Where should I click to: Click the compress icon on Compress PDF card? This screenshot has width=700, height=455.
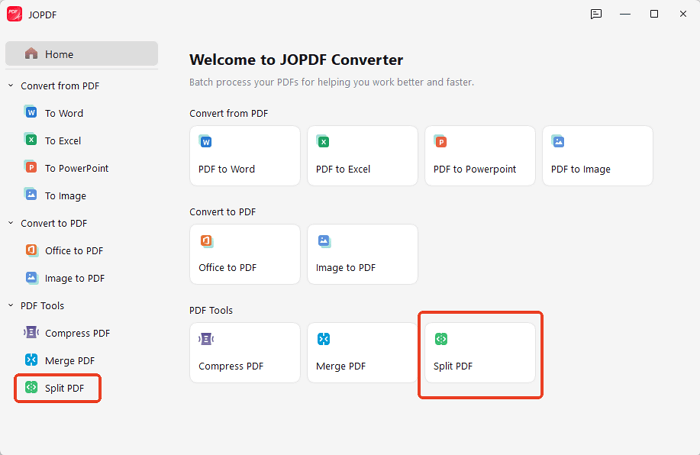[x=206, y=339]
